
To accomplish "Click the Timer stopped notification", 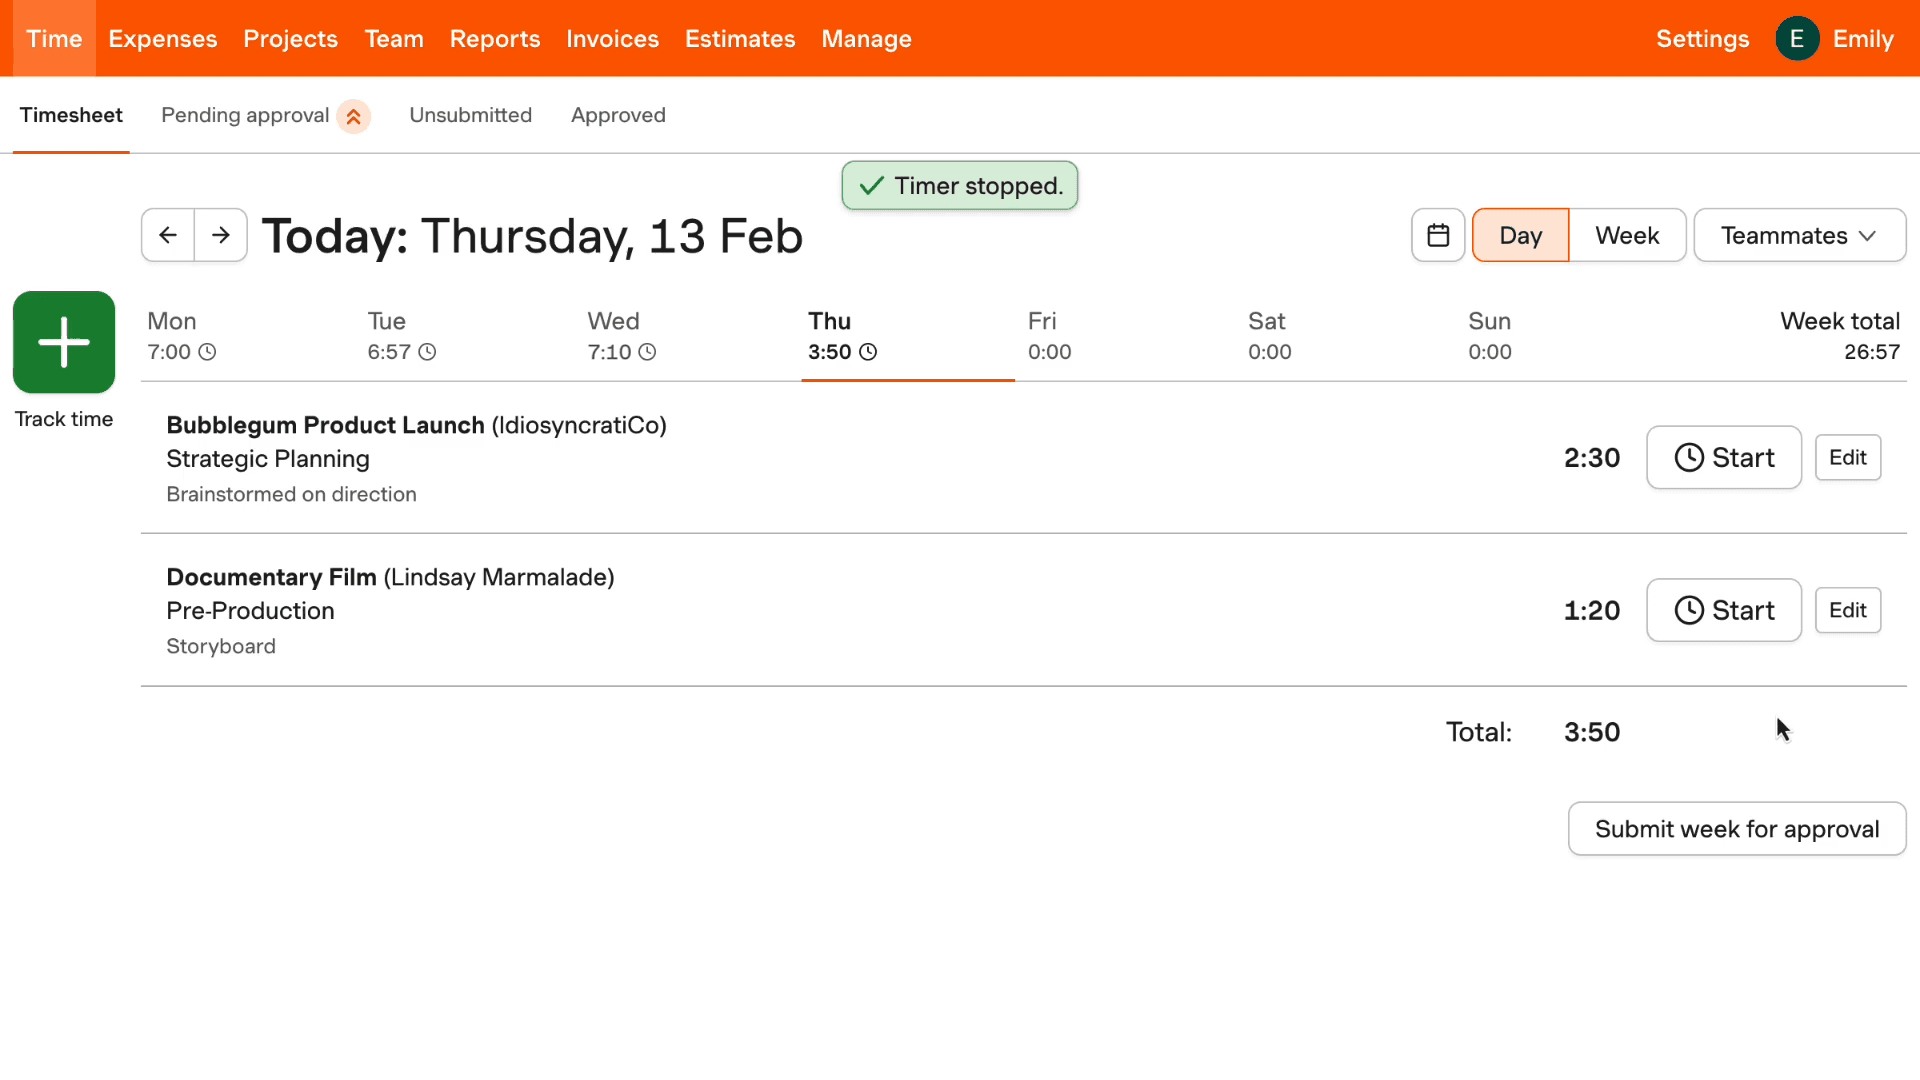I will pyautogui.click(x=960, y=186).
